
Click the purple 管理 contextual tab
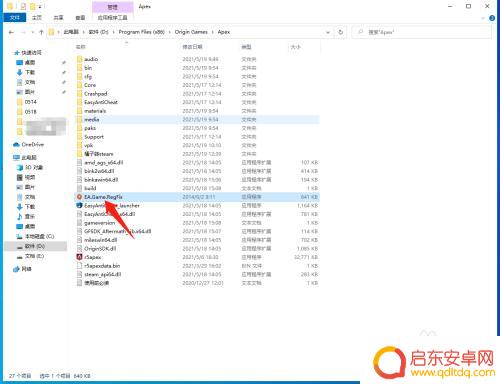pos(113,7)
